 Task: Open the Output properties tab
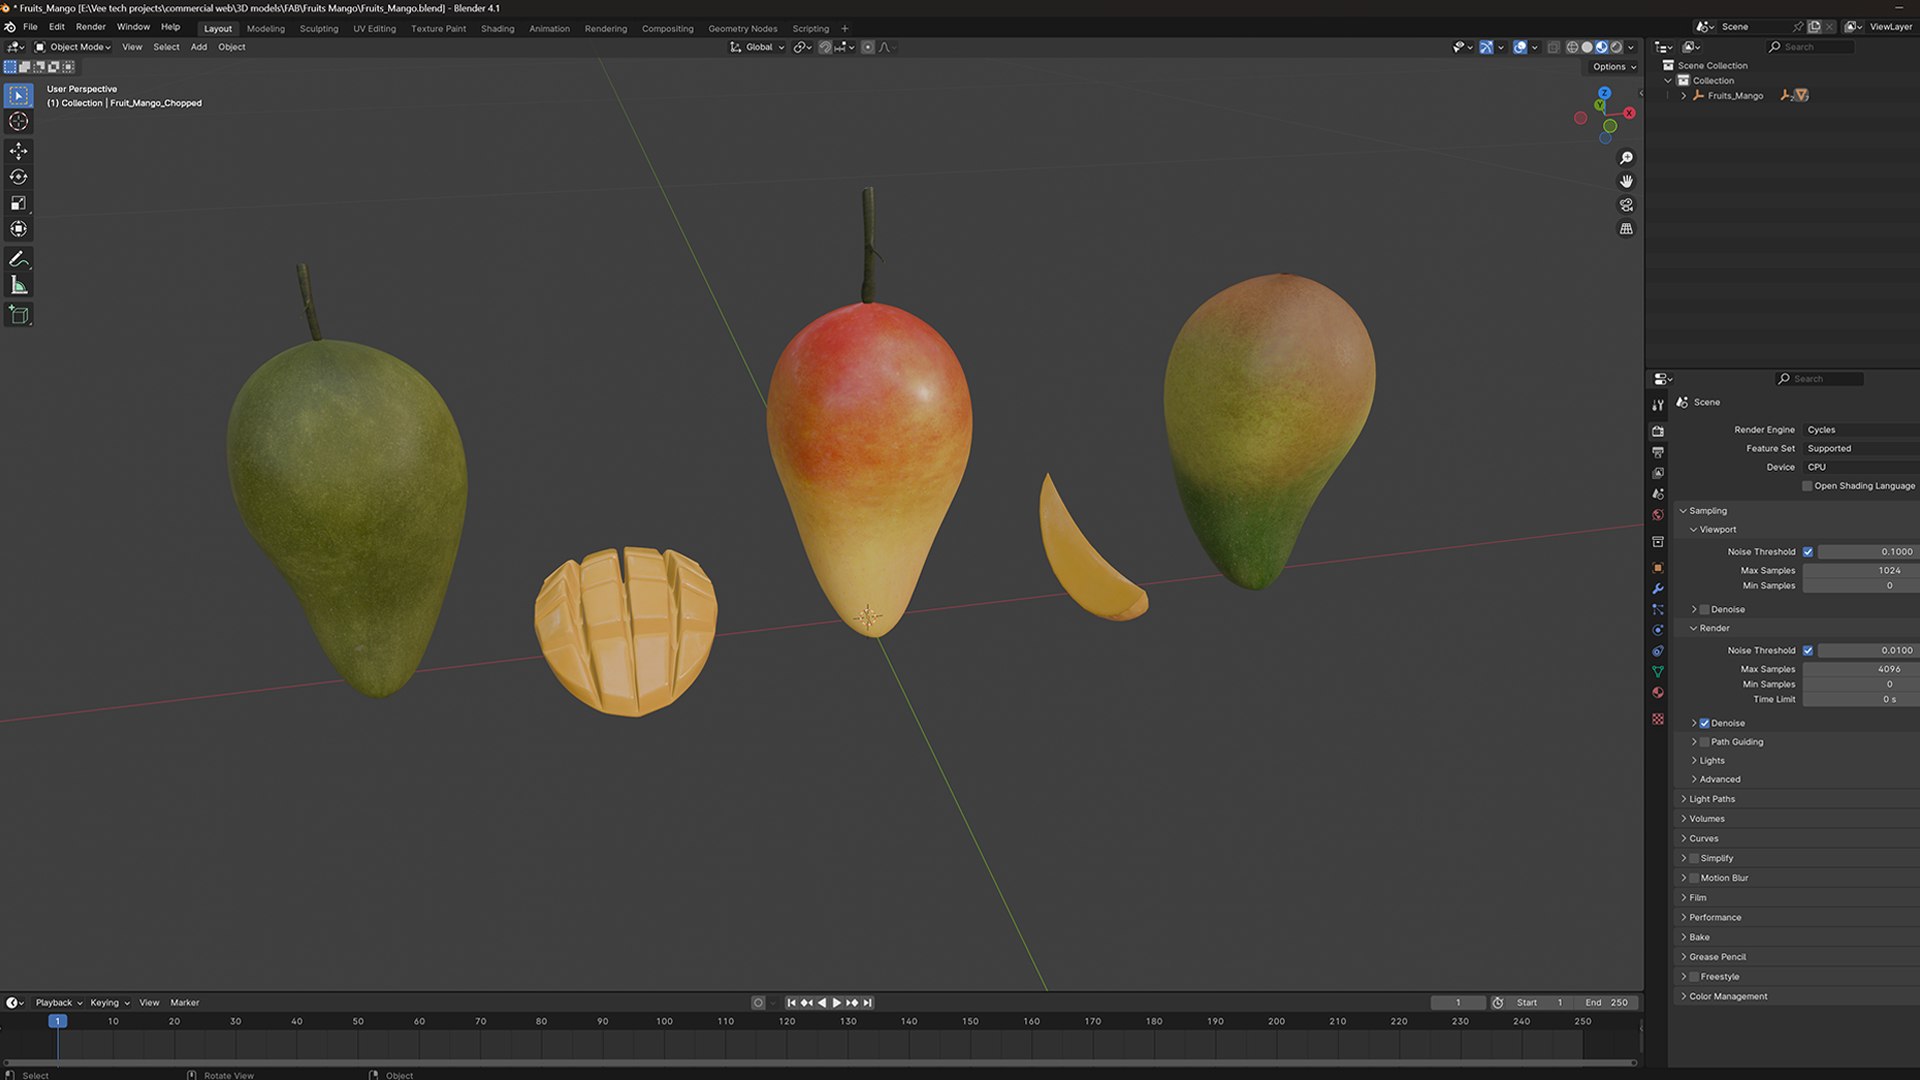pyautogui.click(x=1658, y=452)
